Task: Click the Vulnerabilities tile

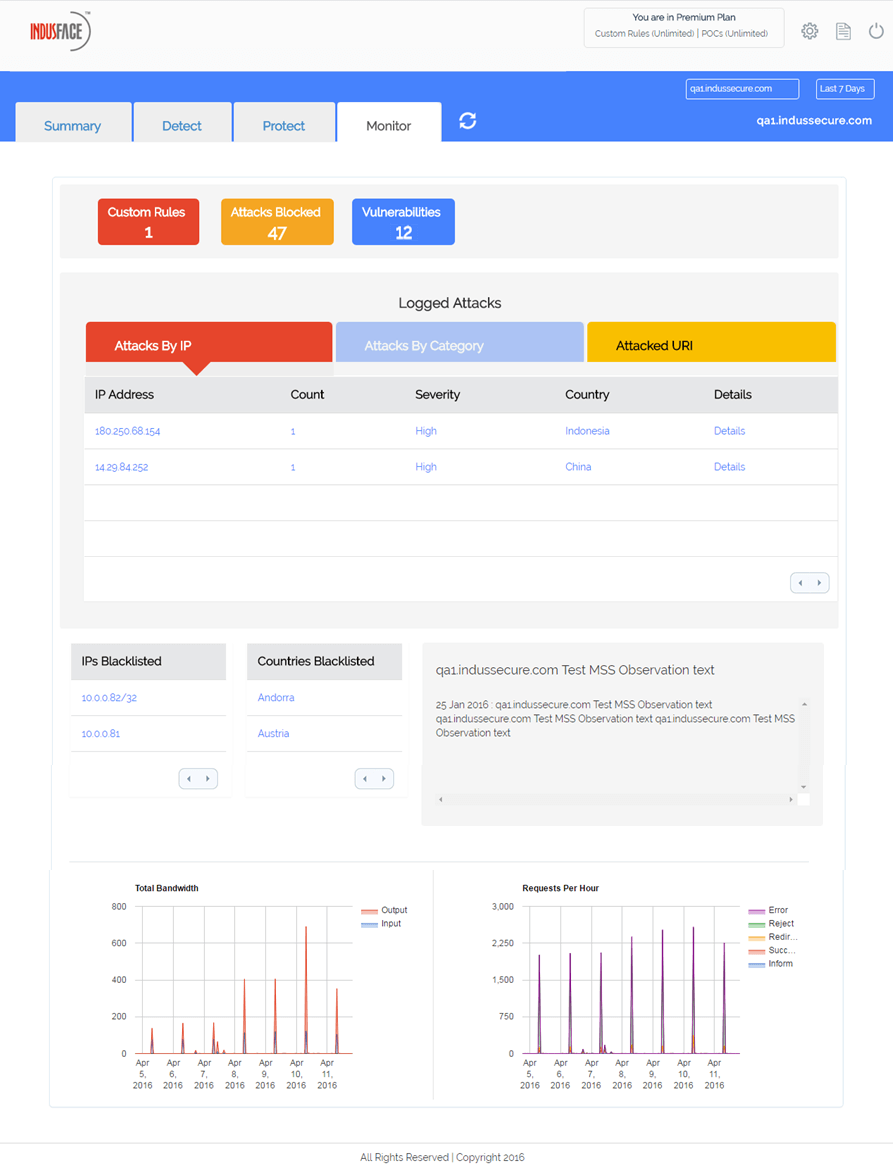Action: click(403, 222)
